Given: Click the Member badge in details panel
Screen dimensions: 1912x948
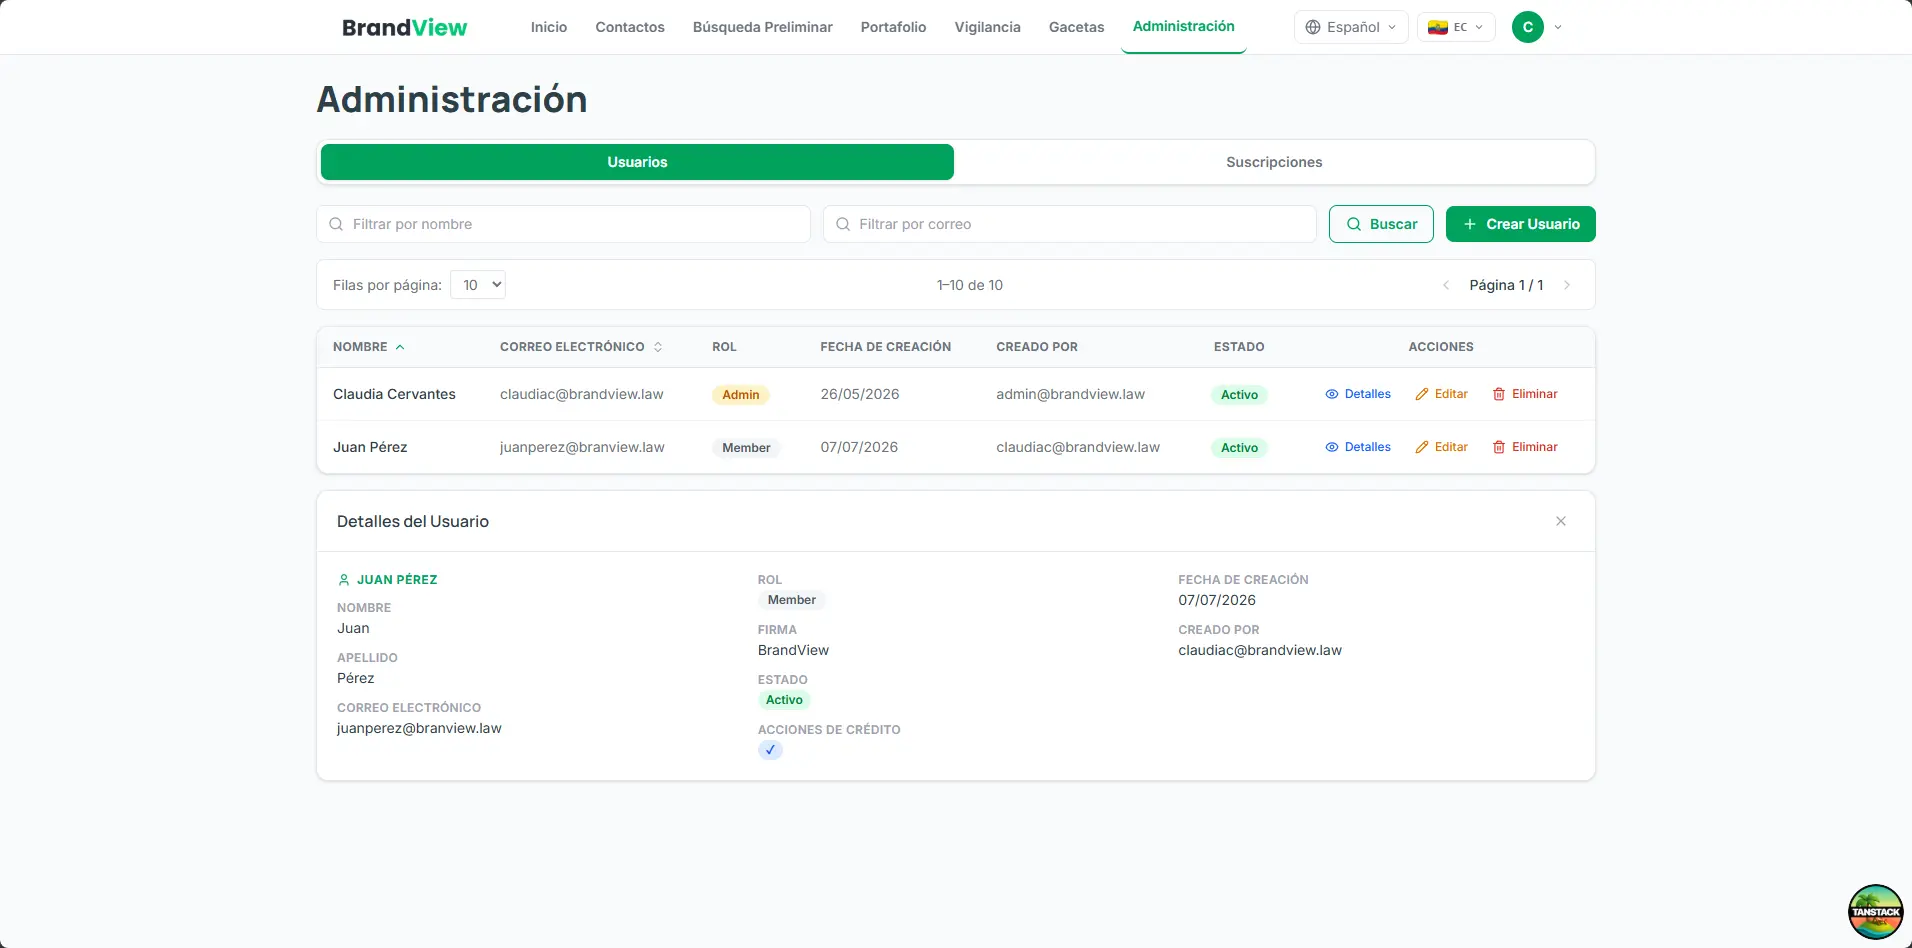Looking at the screenshot, I should (792, 600).
